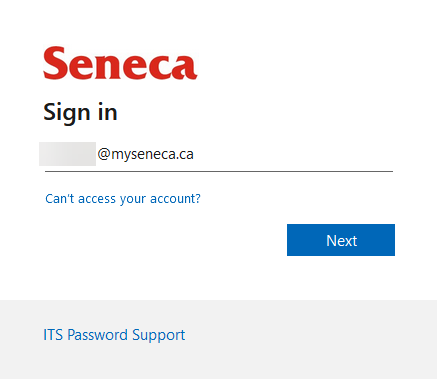Click the Next button

(341, 240)
